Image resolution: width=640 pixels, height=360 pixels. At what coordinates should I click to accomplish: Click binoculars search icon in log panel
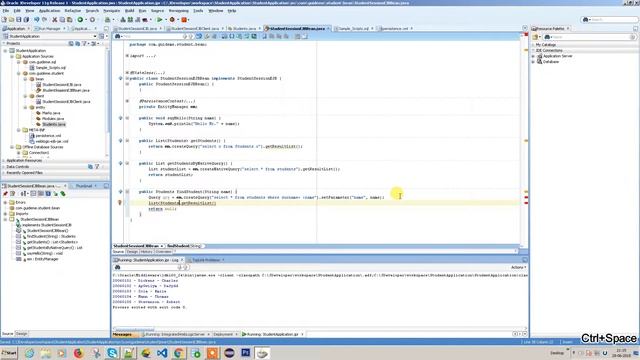click(x=118, y=267)
